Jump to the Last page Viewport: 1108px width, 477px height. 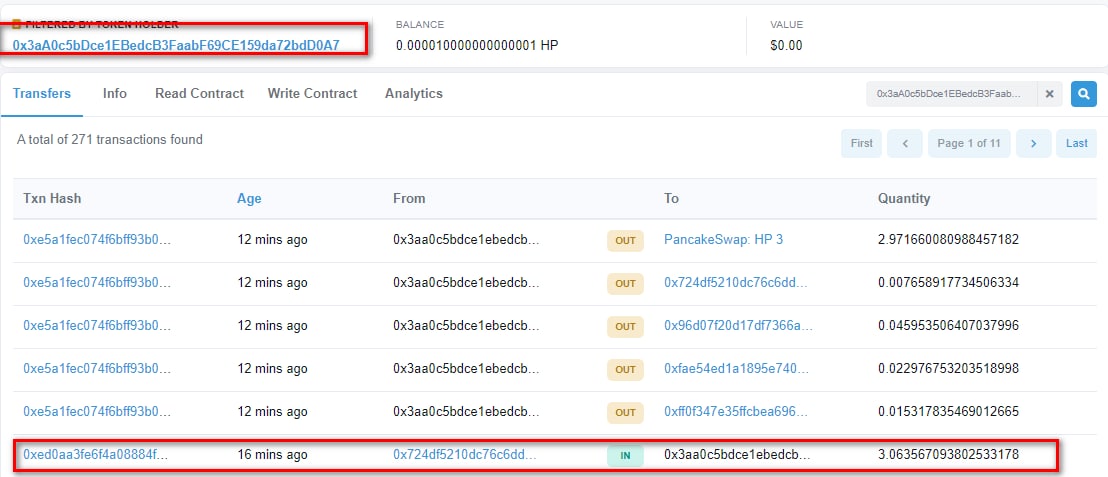1076,143
